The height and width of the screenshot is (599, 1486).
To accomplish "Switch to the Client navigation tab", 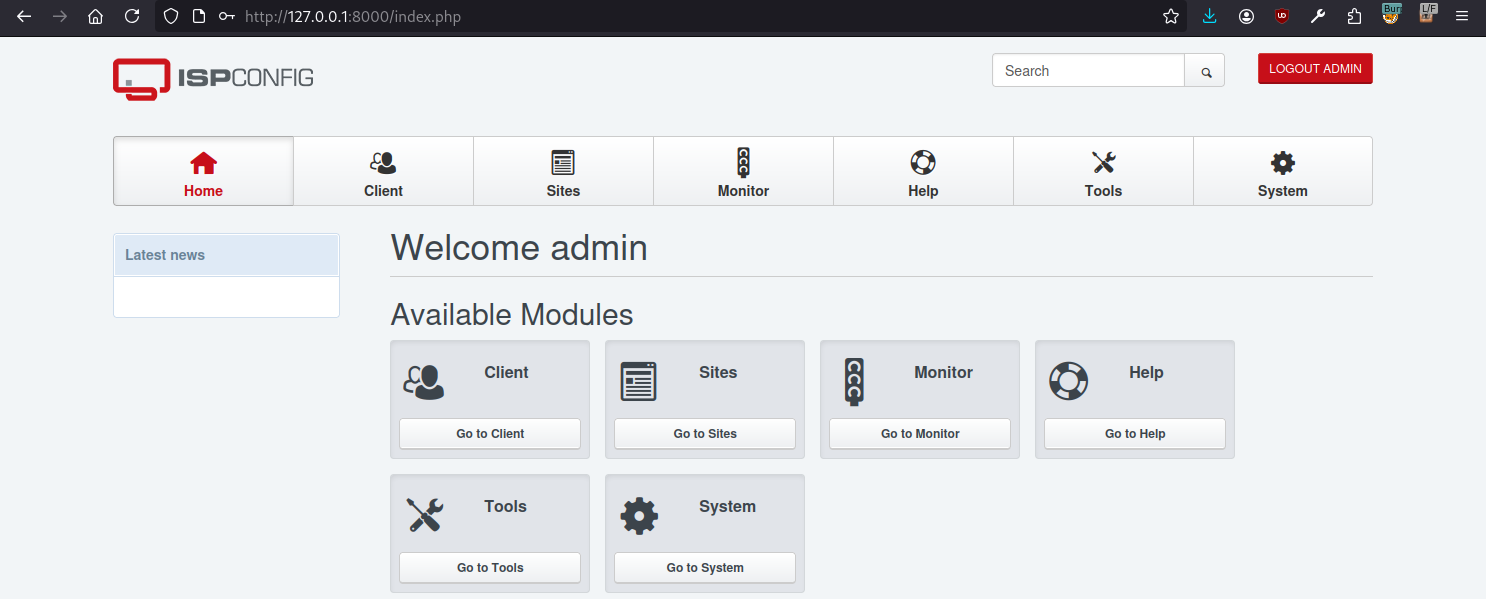I will [383, 171].
